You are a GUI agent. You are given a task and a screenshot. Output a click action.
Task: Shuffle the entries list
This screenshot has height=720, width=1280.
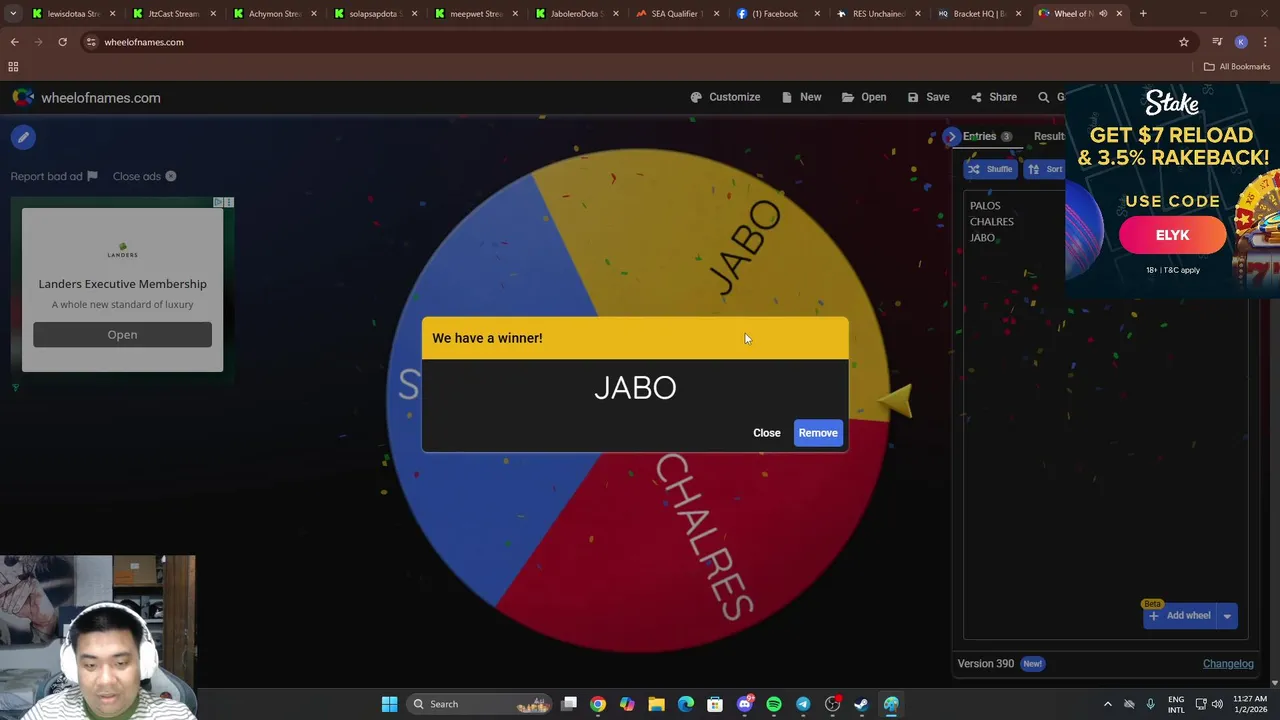pos(990,169)
